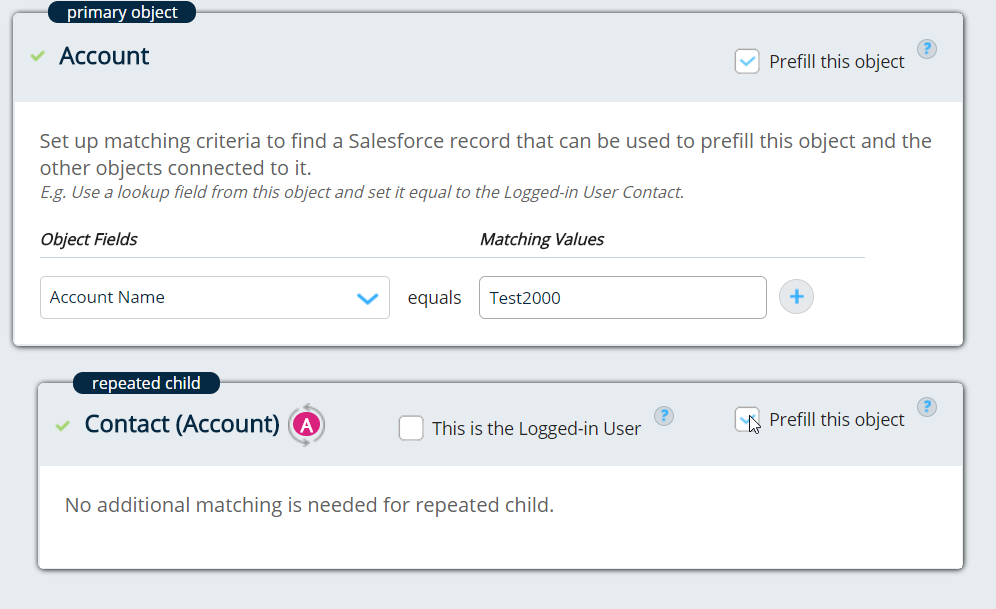Screen dimensions: 996x609
Task: Enable This is the Logged-in User checkbox
Action: pyautogui.click(x=411, y=429)
